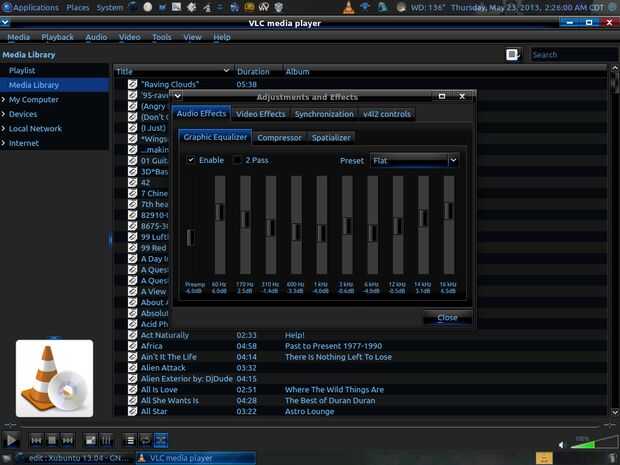Click the stop playback button
This screenshot has height=465, width=620.
(52, 439)
